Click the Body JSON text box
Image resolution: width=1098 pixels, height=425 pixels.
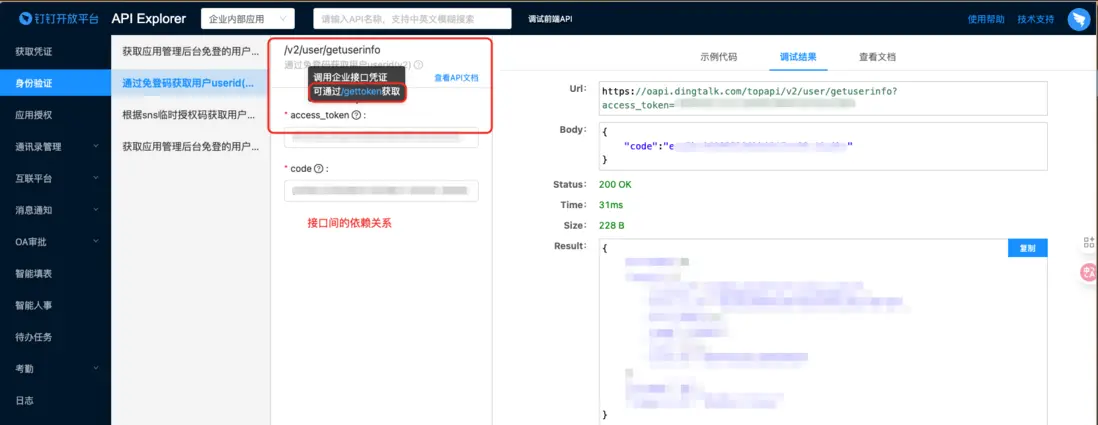[x=823, y=146]
